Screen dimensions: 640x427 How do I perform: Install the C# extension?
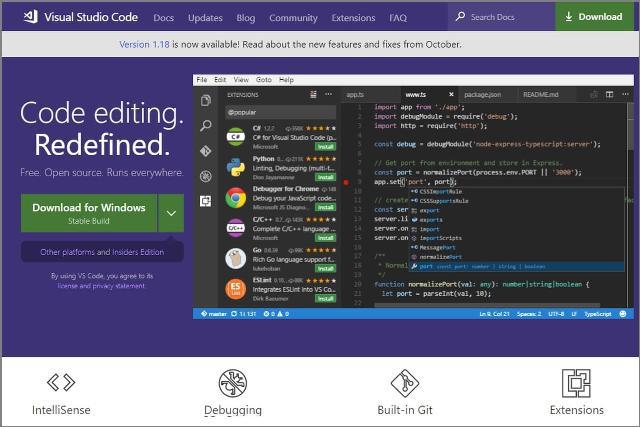click(325, 147)
